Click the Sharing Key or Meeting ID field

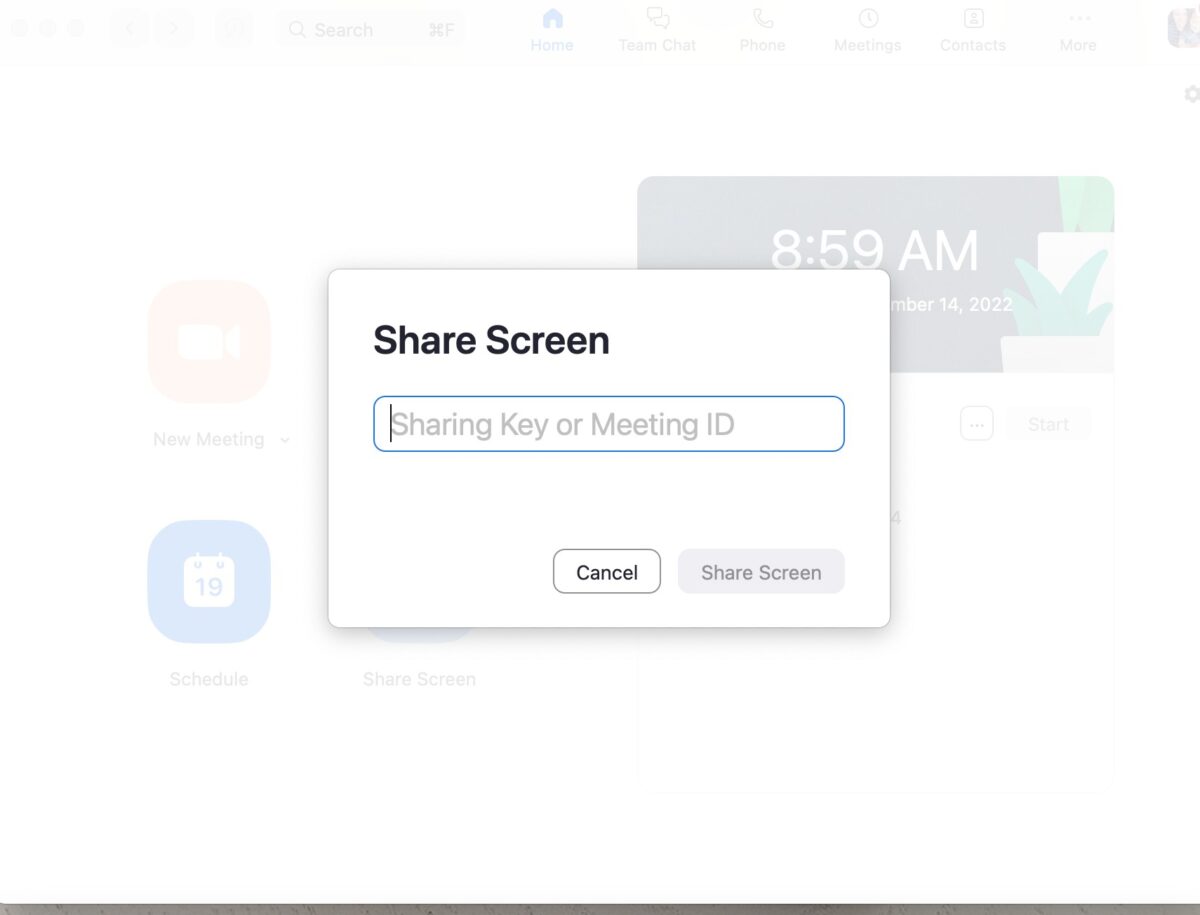coord(608,424)
